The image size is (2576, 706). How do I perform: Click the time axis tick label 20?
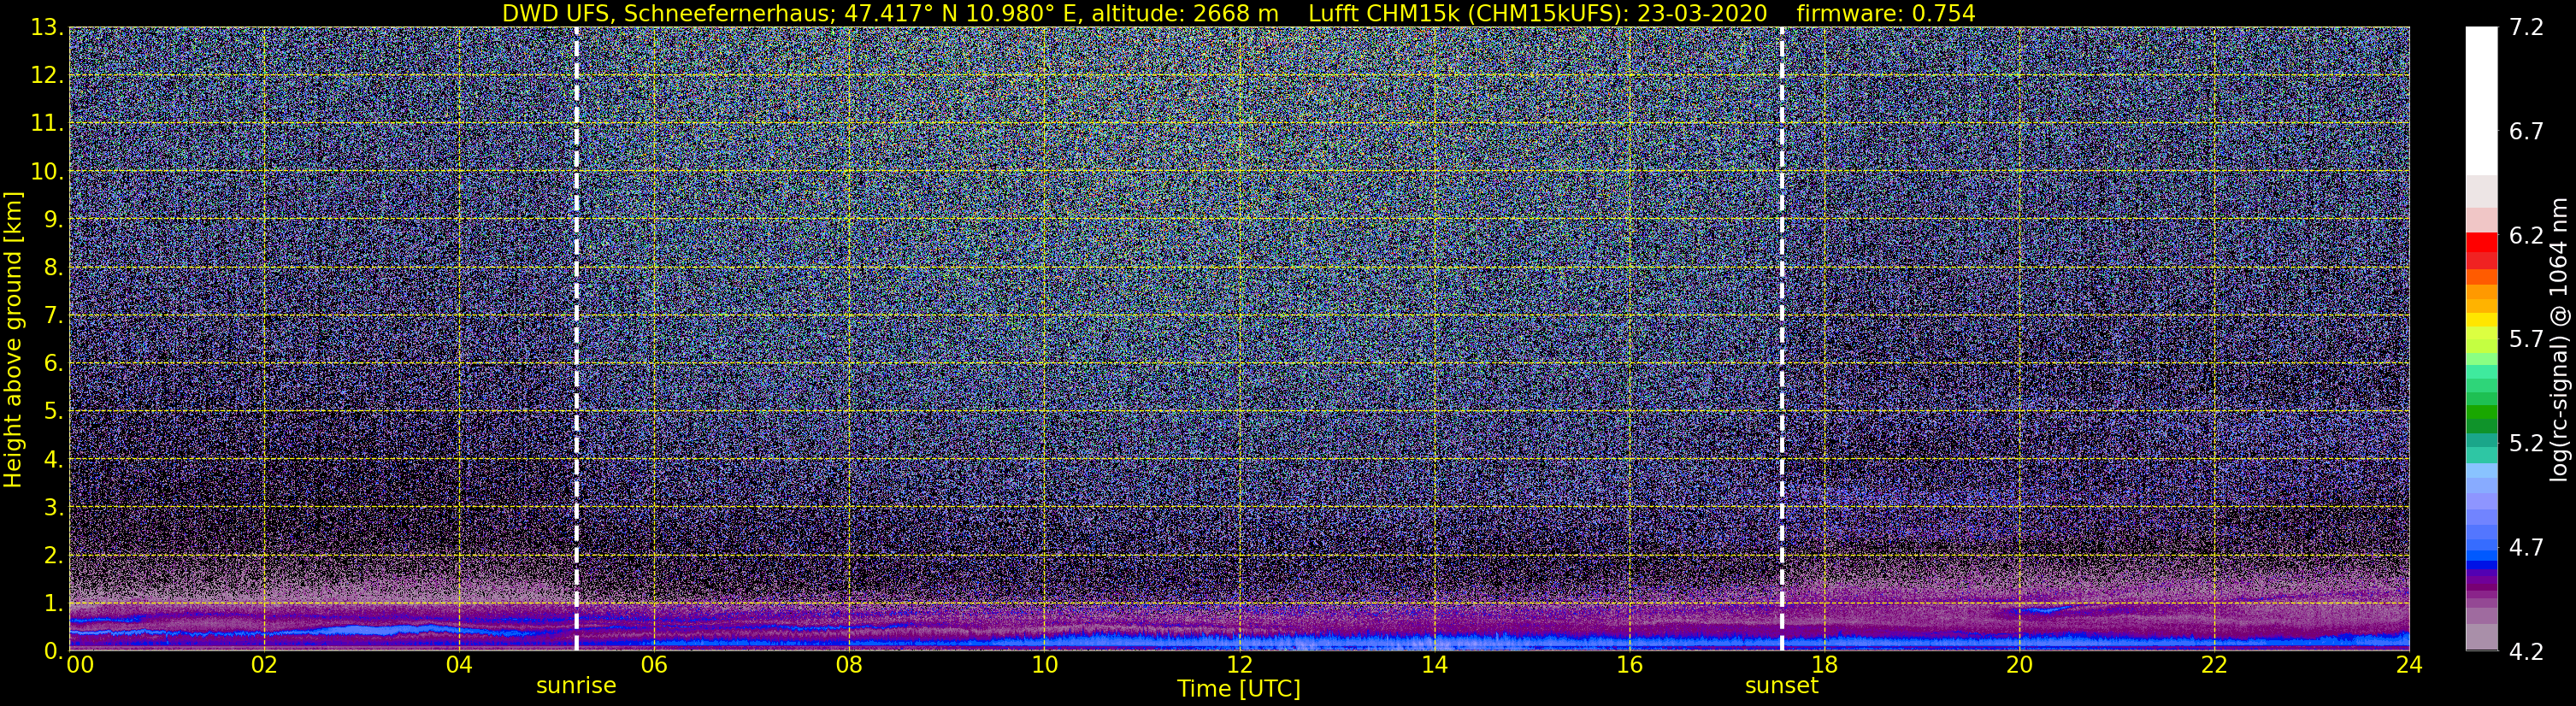click(2019, 665)
